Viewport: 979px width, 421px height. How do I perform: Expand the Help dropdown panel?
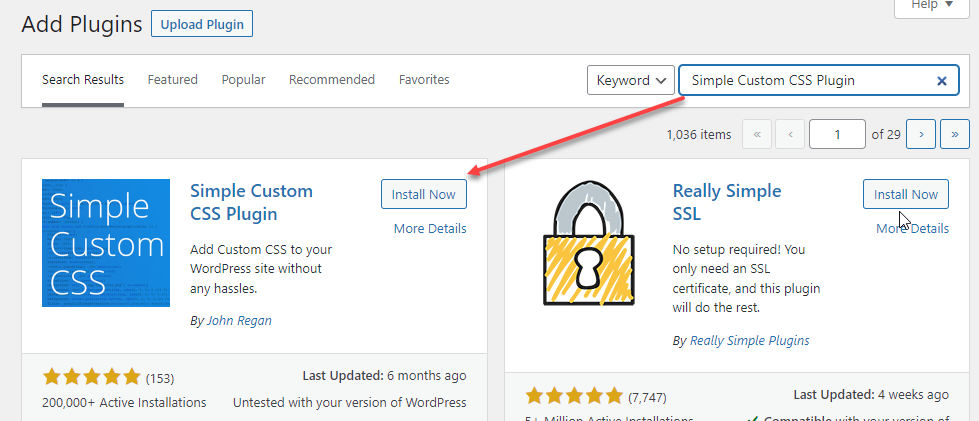click(x=932, y=5)
